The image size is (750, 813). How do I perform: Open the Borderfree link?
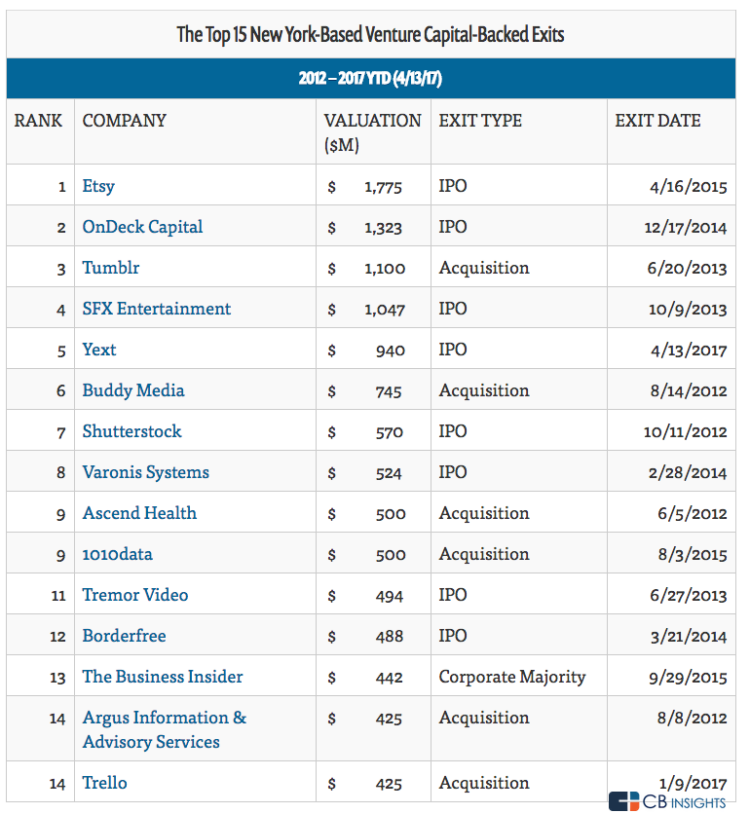[x=124, y=636]
